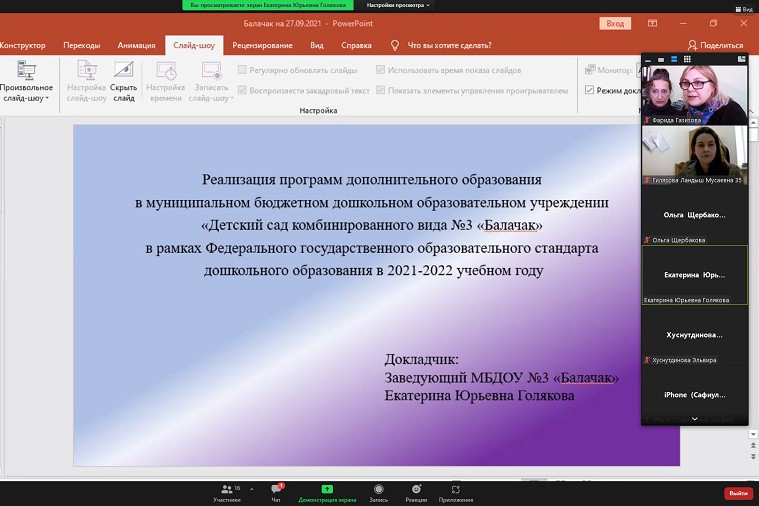Switch video panel to single speaker thumbnail view
The image size is (759, 506).
pyautogui.click(x=661, y=60)
